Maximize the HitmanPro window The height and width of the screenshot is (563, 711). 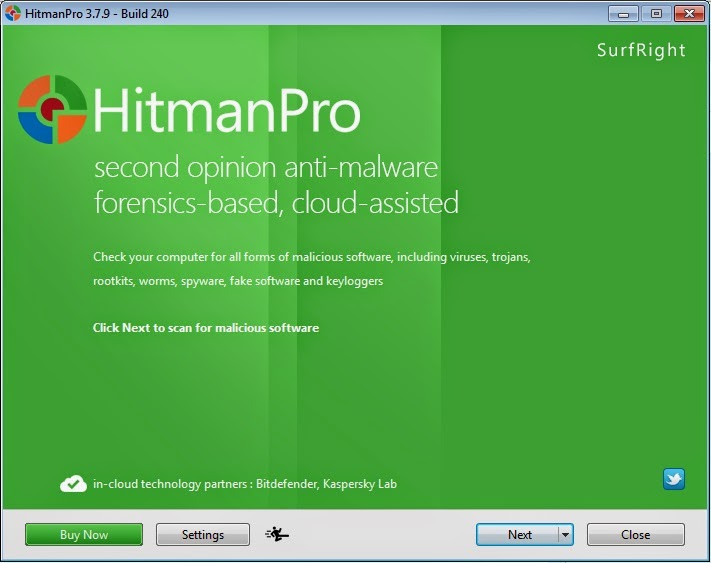pyautogui.click(x=656, y=14)
